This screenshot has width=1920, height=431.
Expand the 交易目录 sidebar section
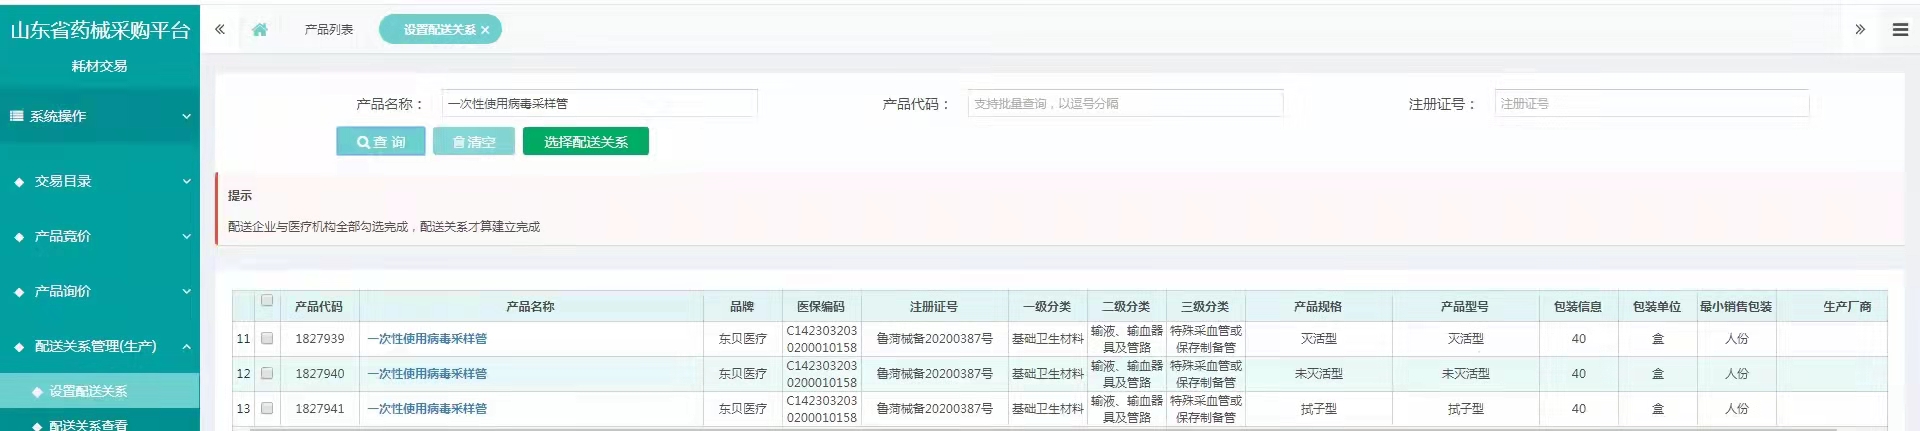[100, 181]
